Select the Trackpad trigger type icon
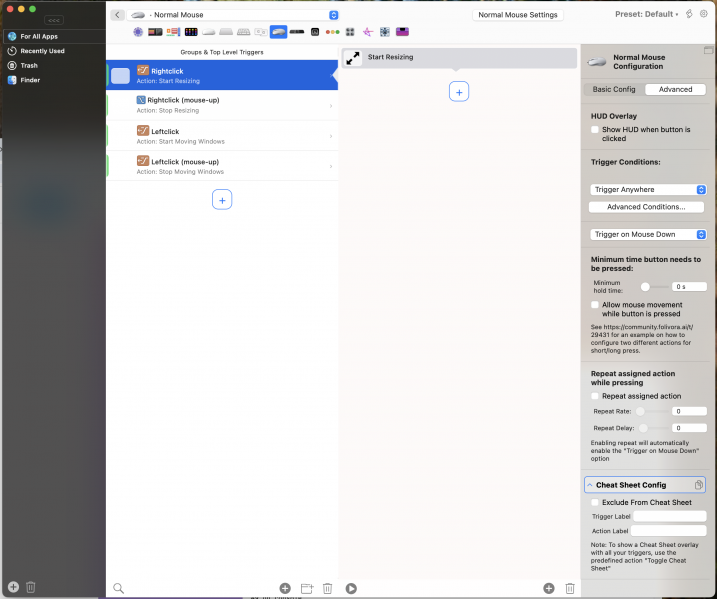Image resolution: width=717 pixels, height=599 pixels. 226,32
